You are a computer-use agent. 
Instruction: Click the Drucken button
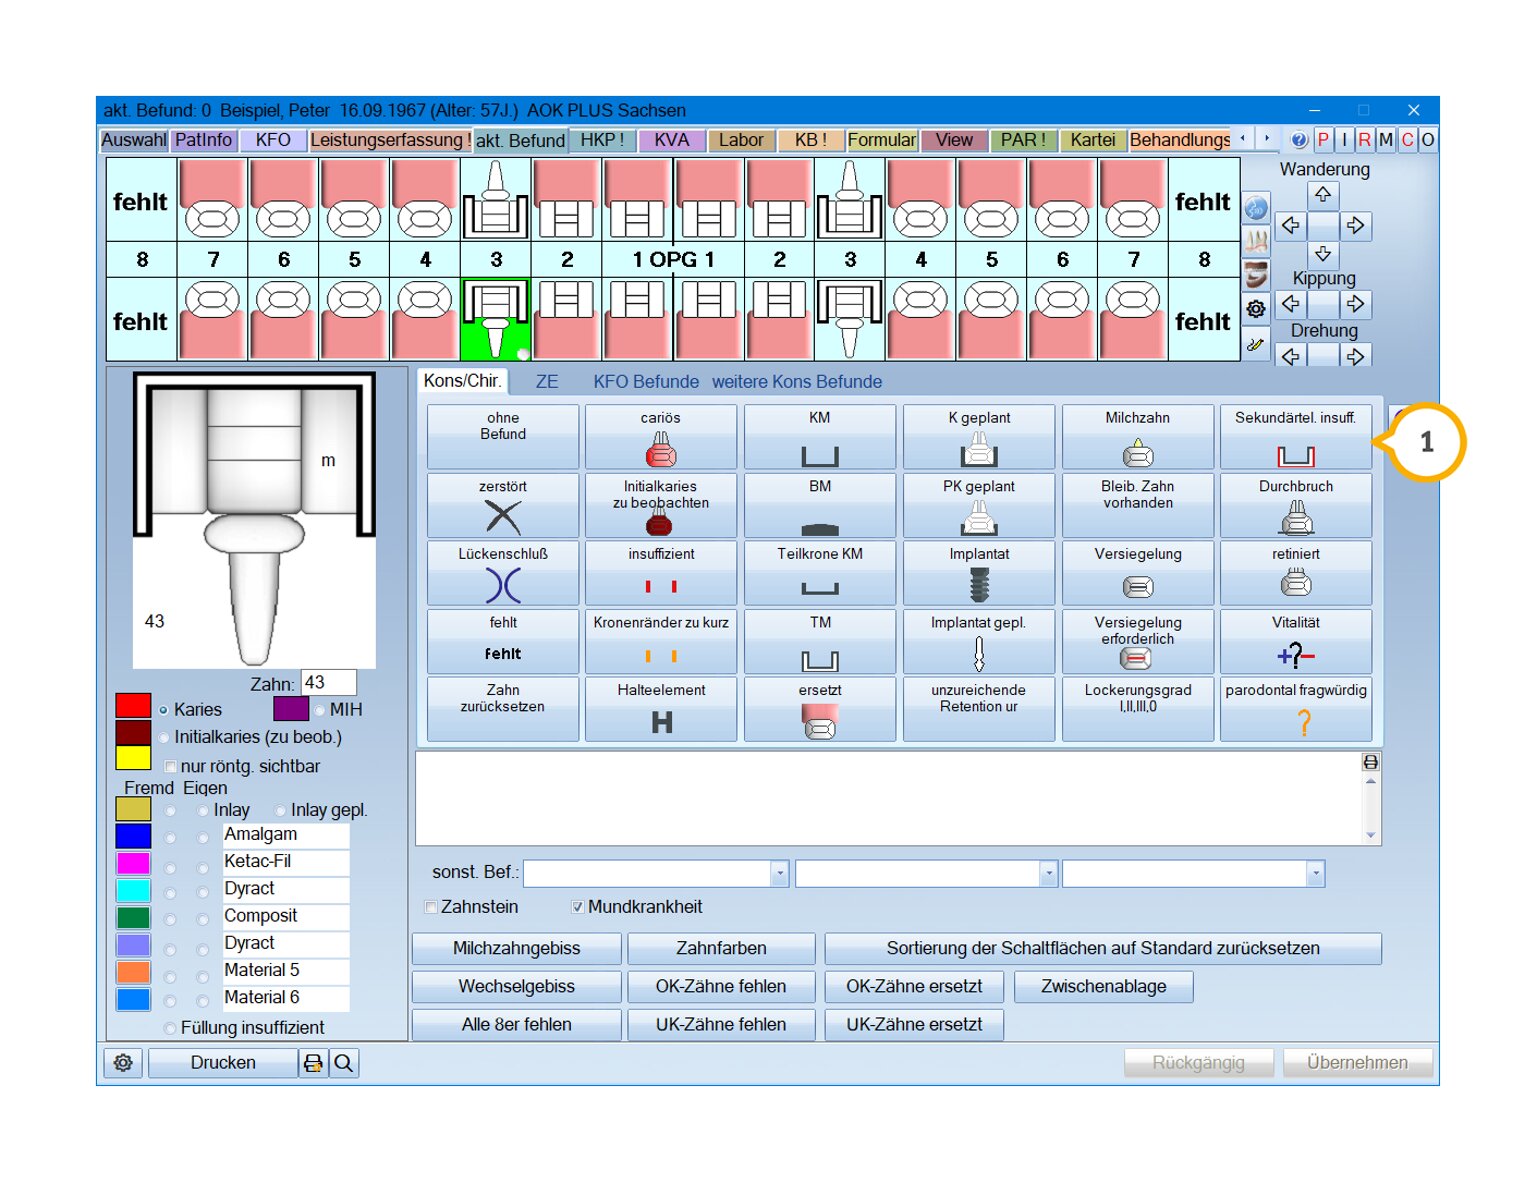(223, 1063)
